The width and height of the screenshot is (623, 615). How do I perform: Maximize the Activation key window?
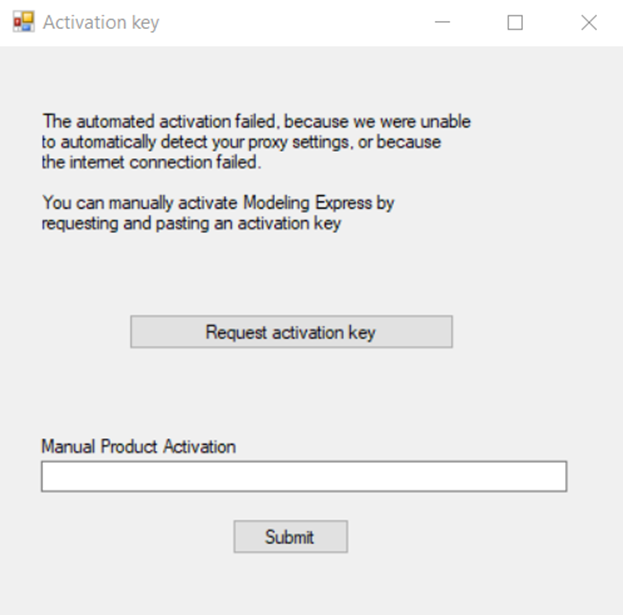[x=515, y=22]
